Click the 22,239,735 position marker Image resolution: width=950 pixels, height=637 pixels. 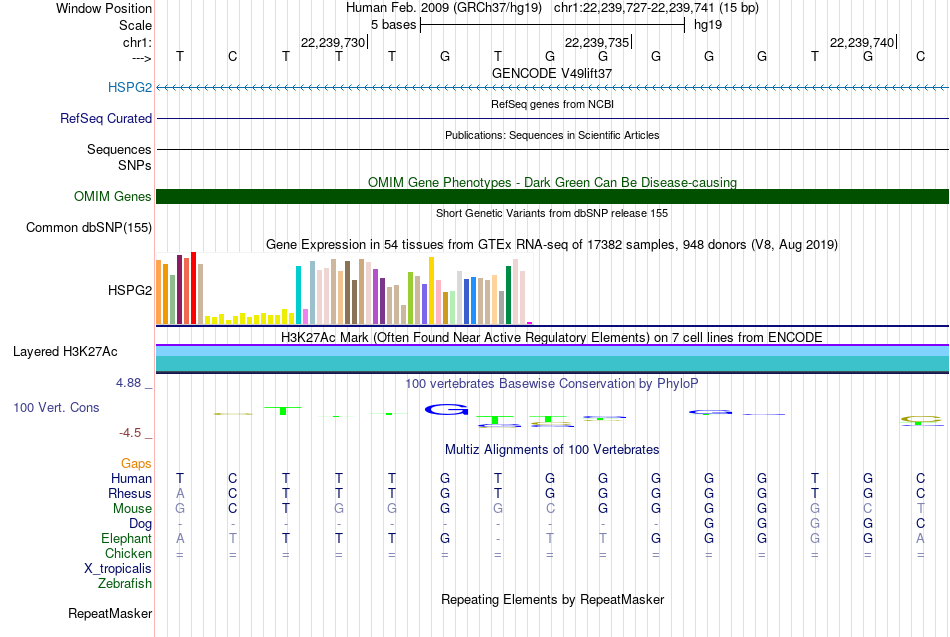click(597, 42)
